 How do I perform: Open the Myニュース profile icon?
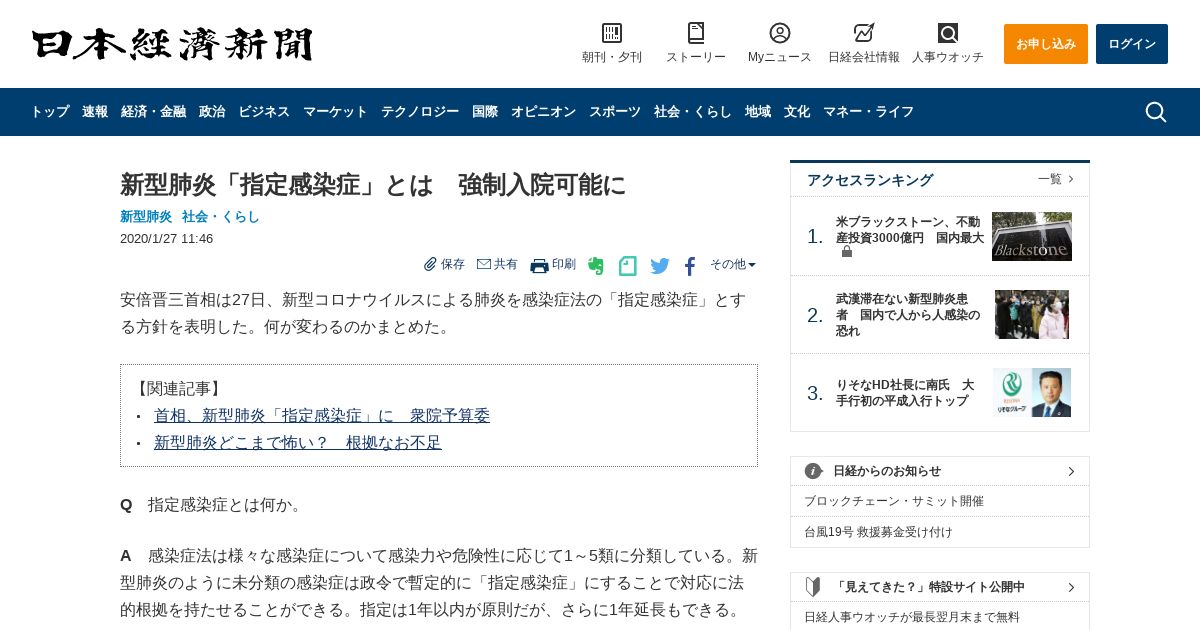pos(780,33)
